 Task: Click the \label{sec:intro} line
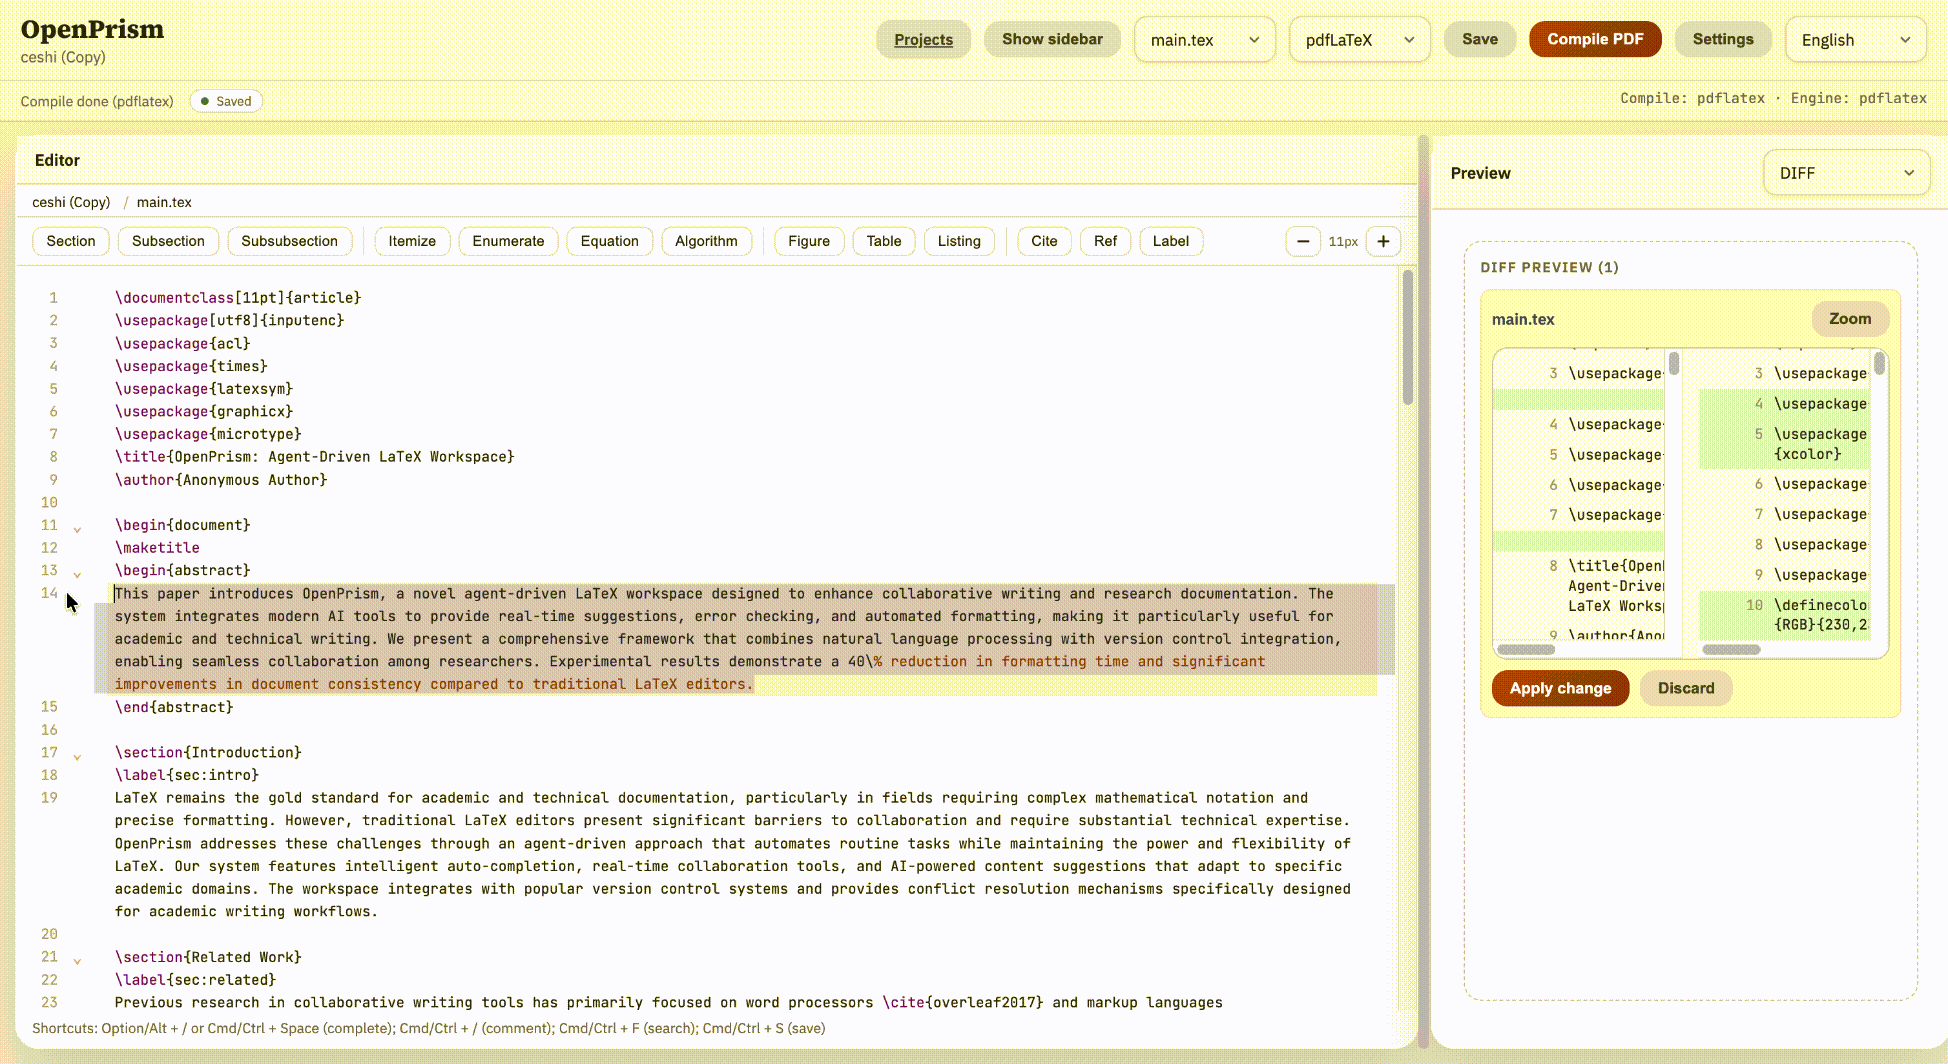coord(187,775)
